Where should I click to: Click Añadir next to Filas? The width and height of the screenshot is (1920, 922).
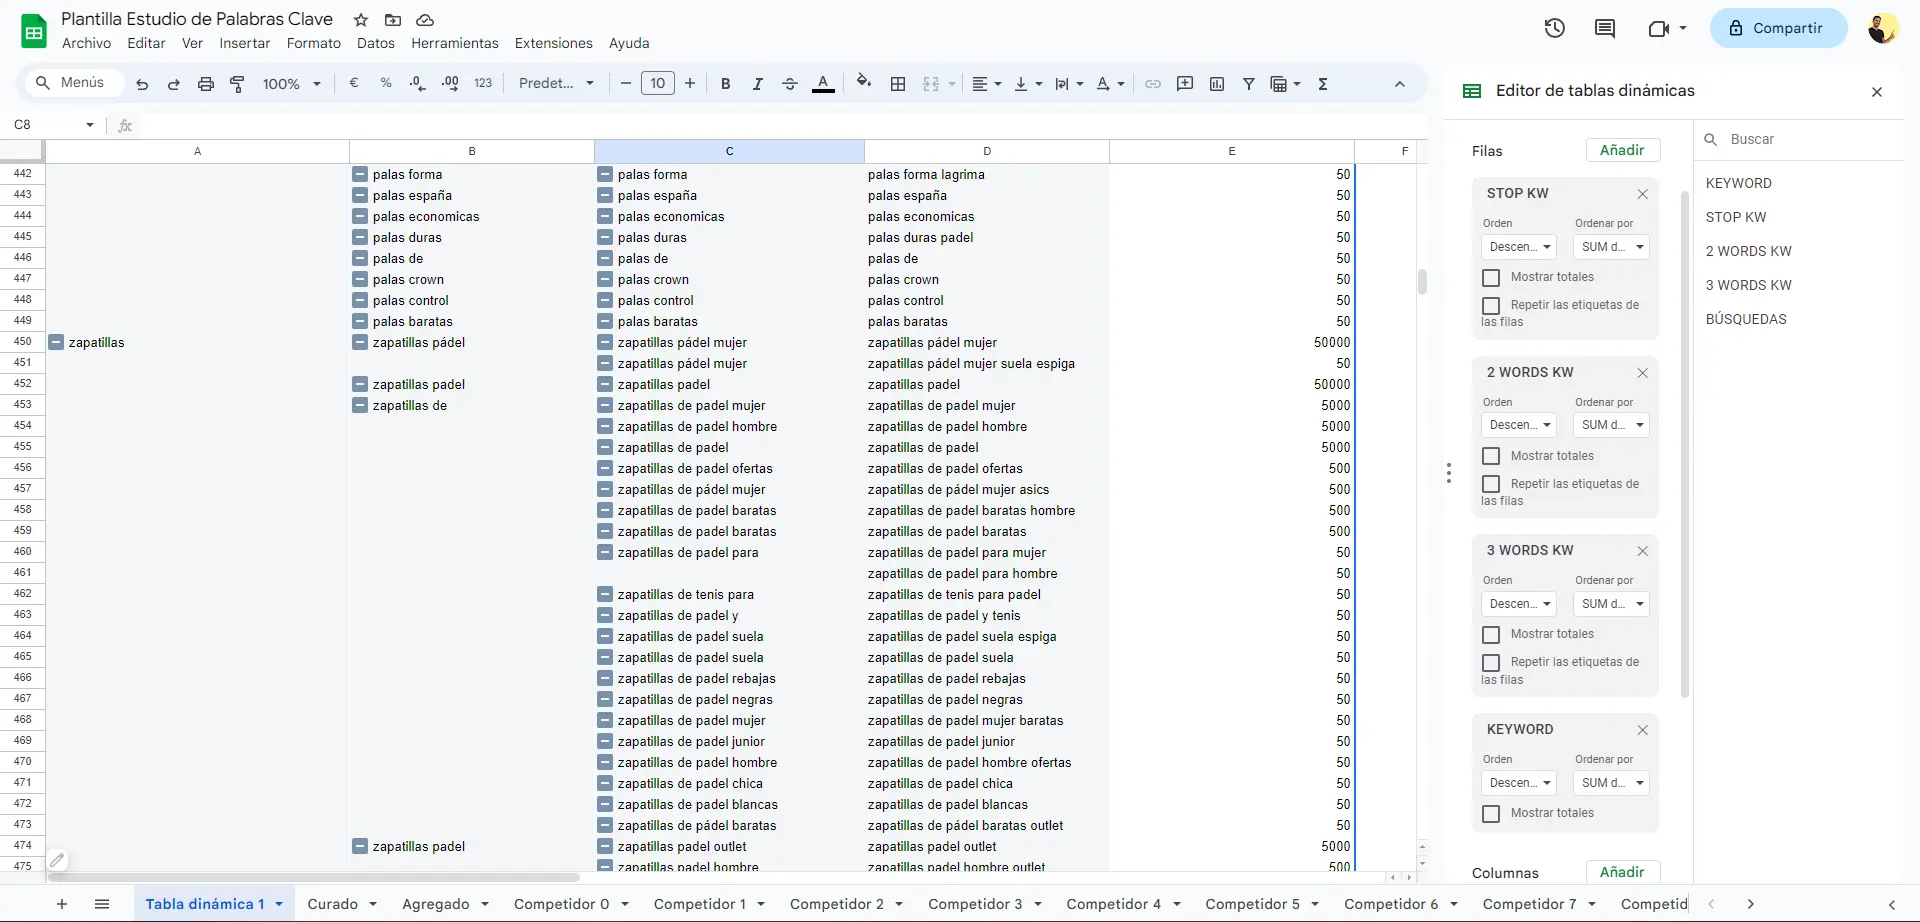click(1621, 150)
